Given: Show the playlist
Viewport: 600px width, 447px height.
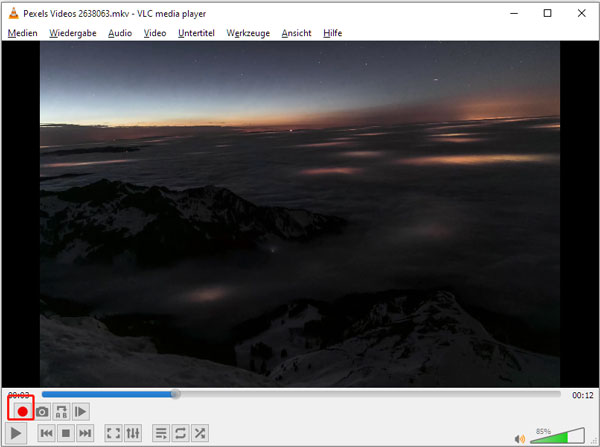Looking at the screenshot, I should pos(161,433).
